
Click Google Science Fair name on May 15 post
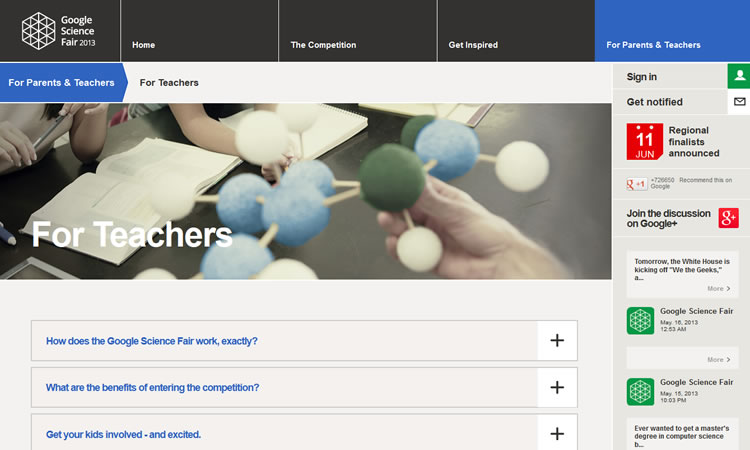tap(696, 383)
